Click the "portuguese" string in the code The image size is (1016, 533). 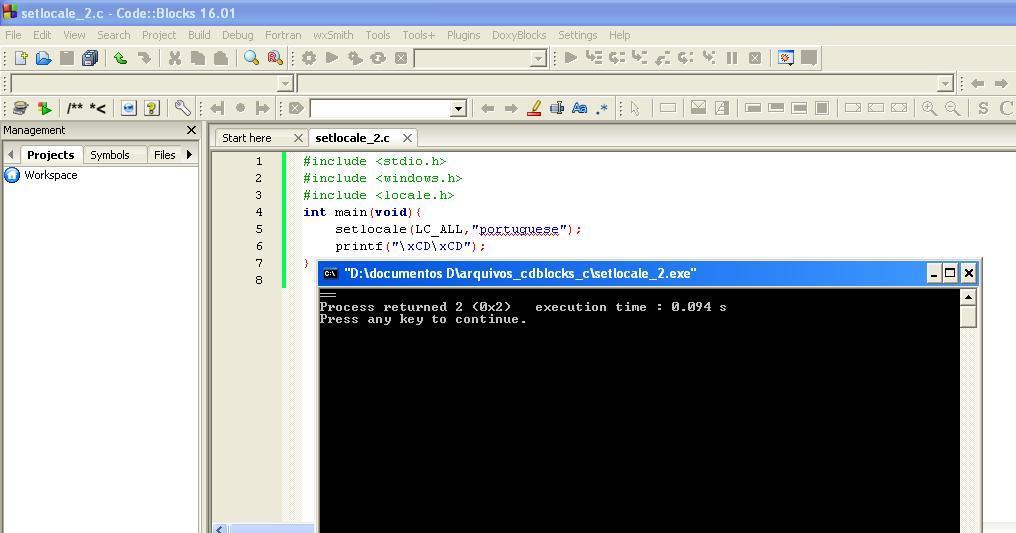pos(518,229)
